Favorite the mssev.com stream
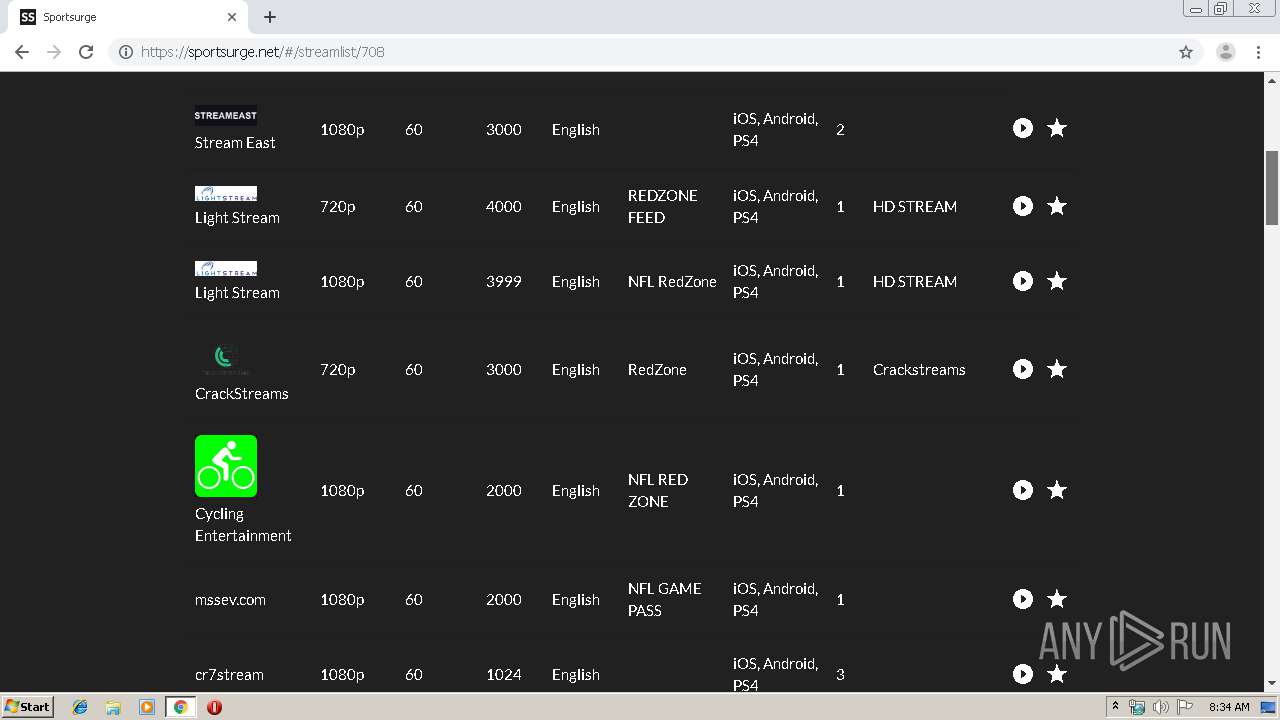The width and height of the screenshot is (1280, 720). click(x=1057, y=599)
